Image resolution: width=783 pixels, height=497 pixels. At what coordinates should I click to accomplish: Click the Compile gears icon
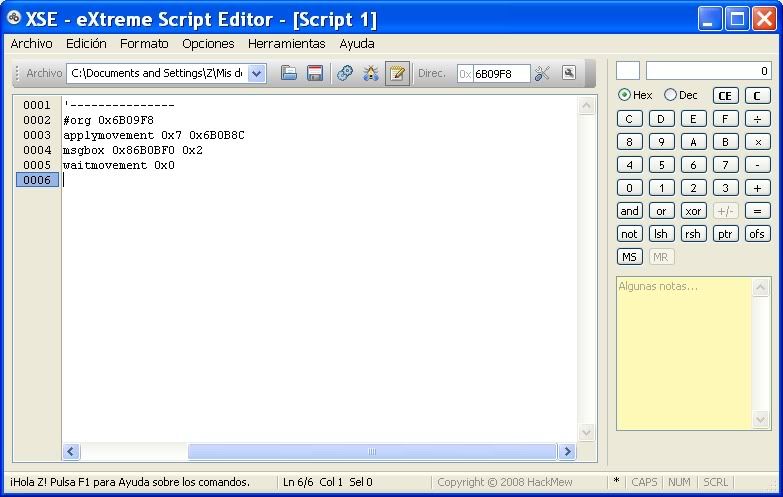click(x=345, y=73)
